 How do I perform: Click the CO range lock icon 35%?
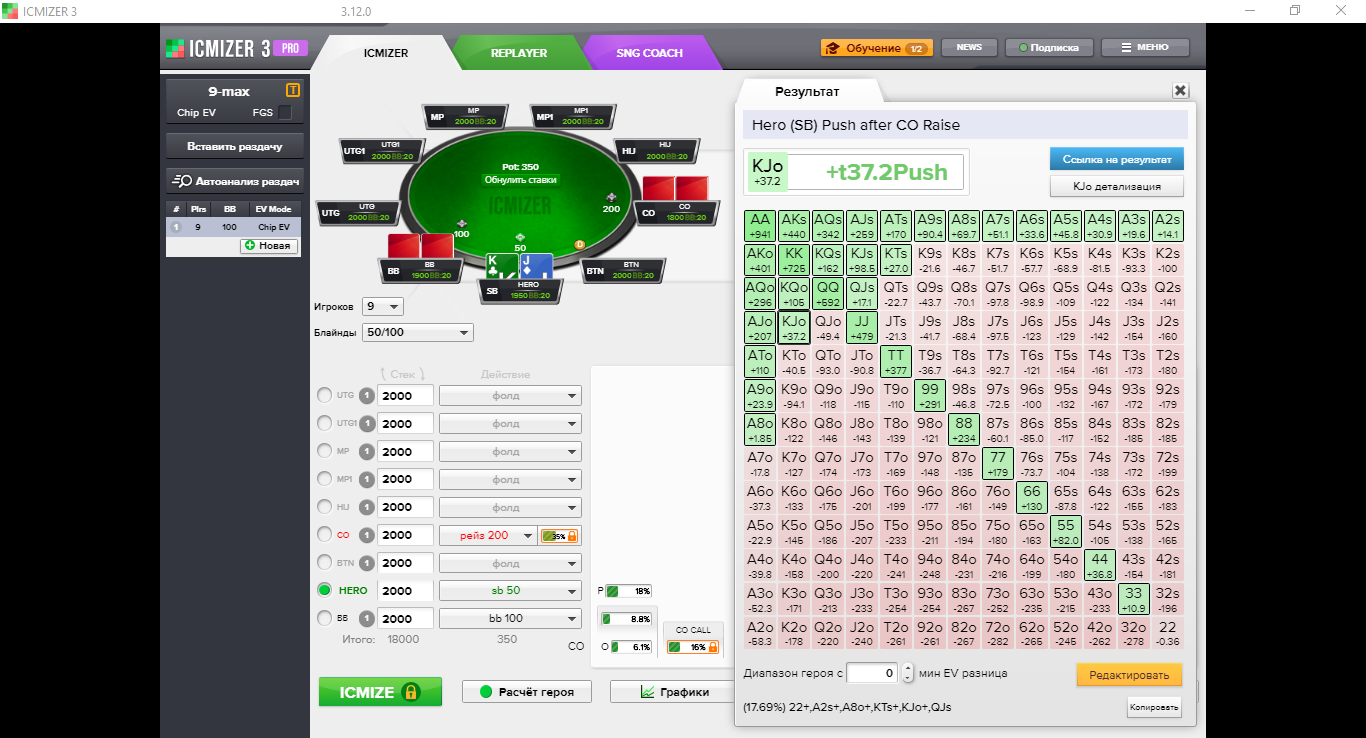(559, 536)
